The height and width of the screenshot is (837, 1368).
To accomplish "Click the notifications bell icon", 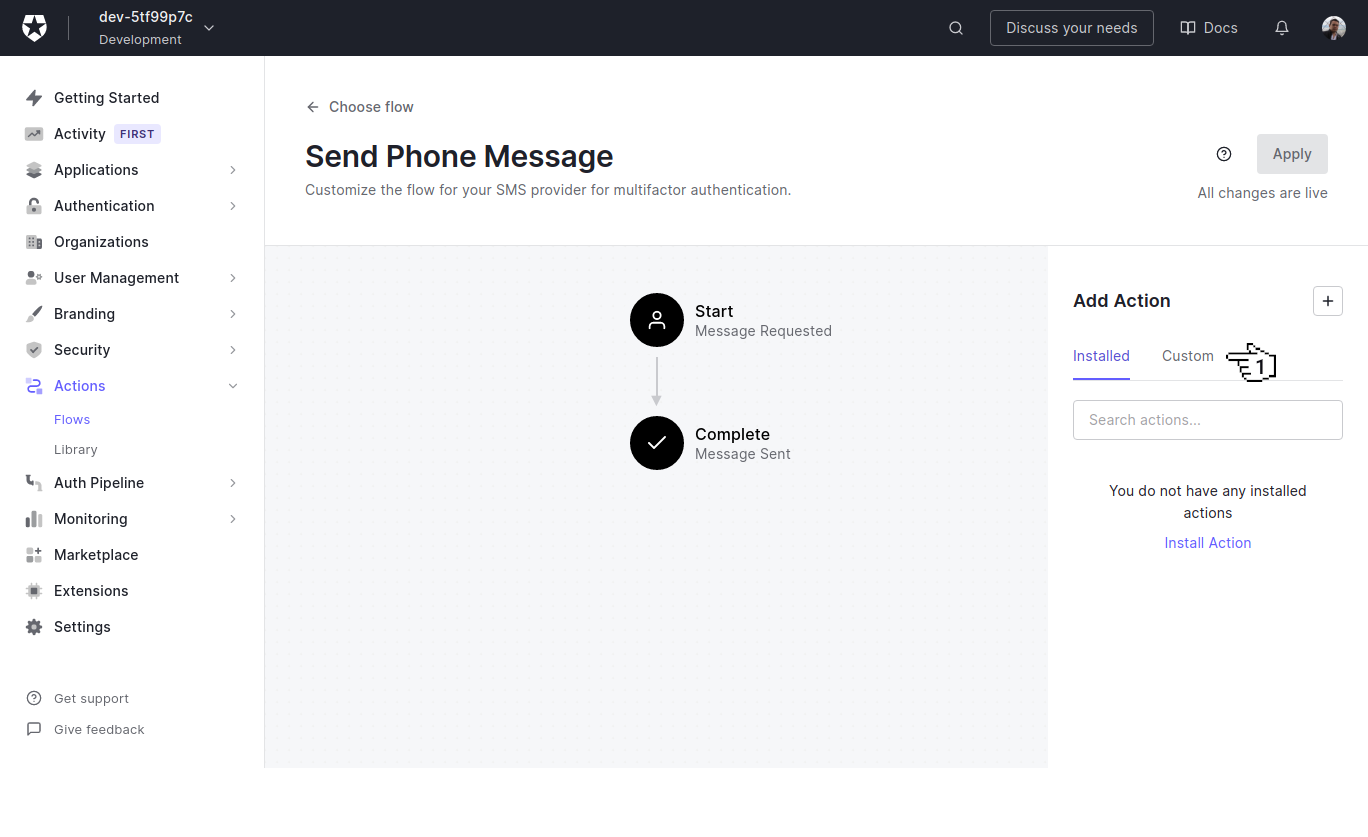I will pos(1281,28).
